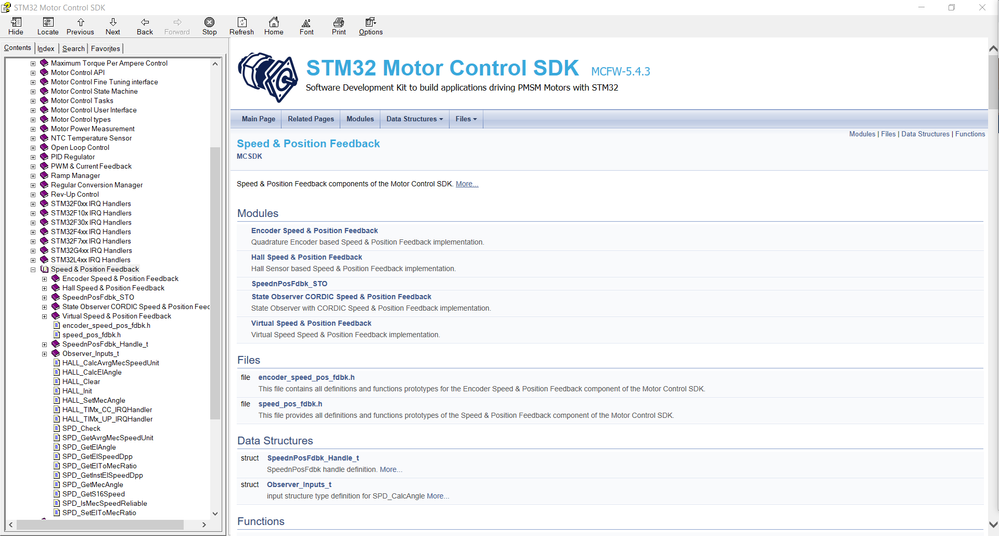Image resolution: width=999 pixels, height=536 pixels.
Task: Select STM32G4xx IRQ Handlers tree item
Action: [x=90, y=250]
